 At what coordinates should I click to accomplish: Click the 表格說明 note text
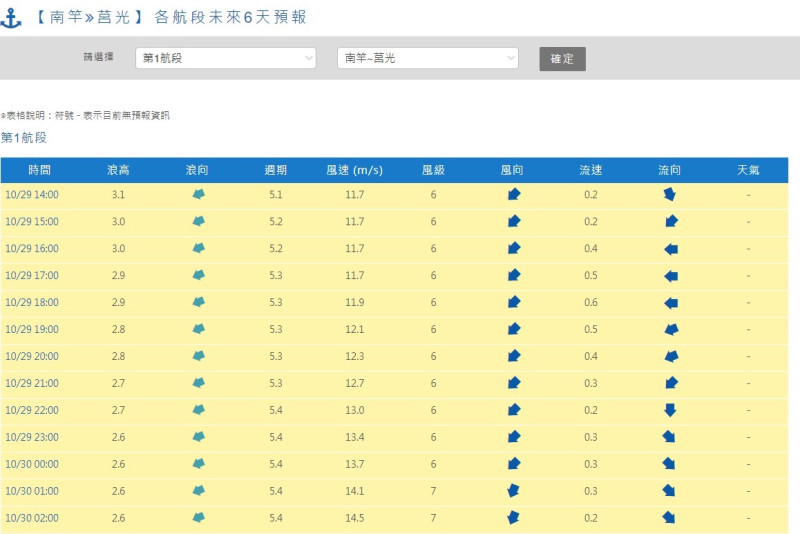click(x=85, y=116)
